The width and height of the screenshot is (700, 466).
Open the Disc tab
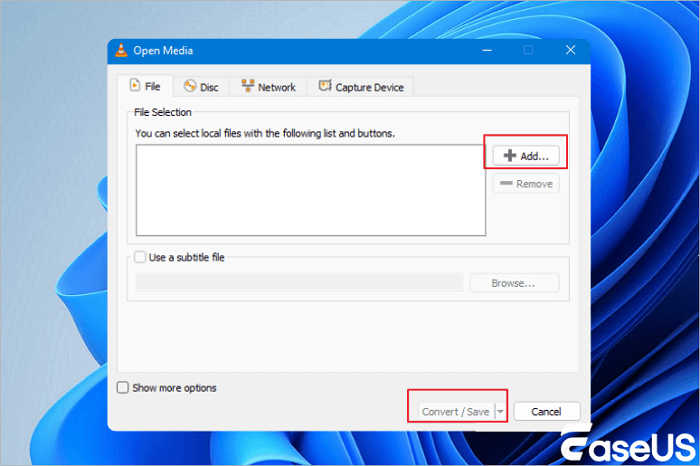pyautogui.click(x=201, y=87)
